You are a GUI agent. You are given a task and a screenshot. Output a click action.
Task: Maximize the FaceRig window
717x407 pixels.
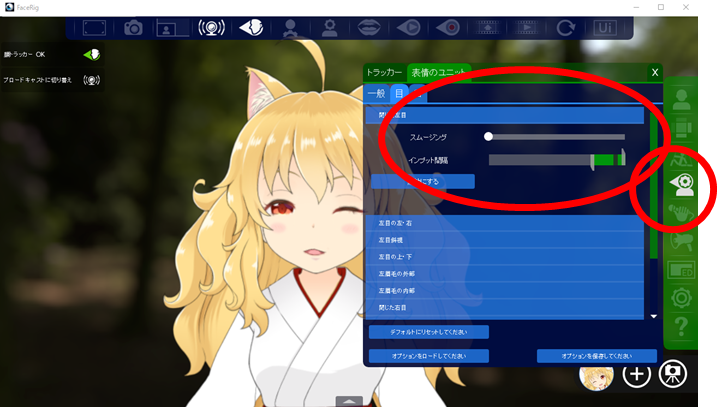[x=661, y=7]
